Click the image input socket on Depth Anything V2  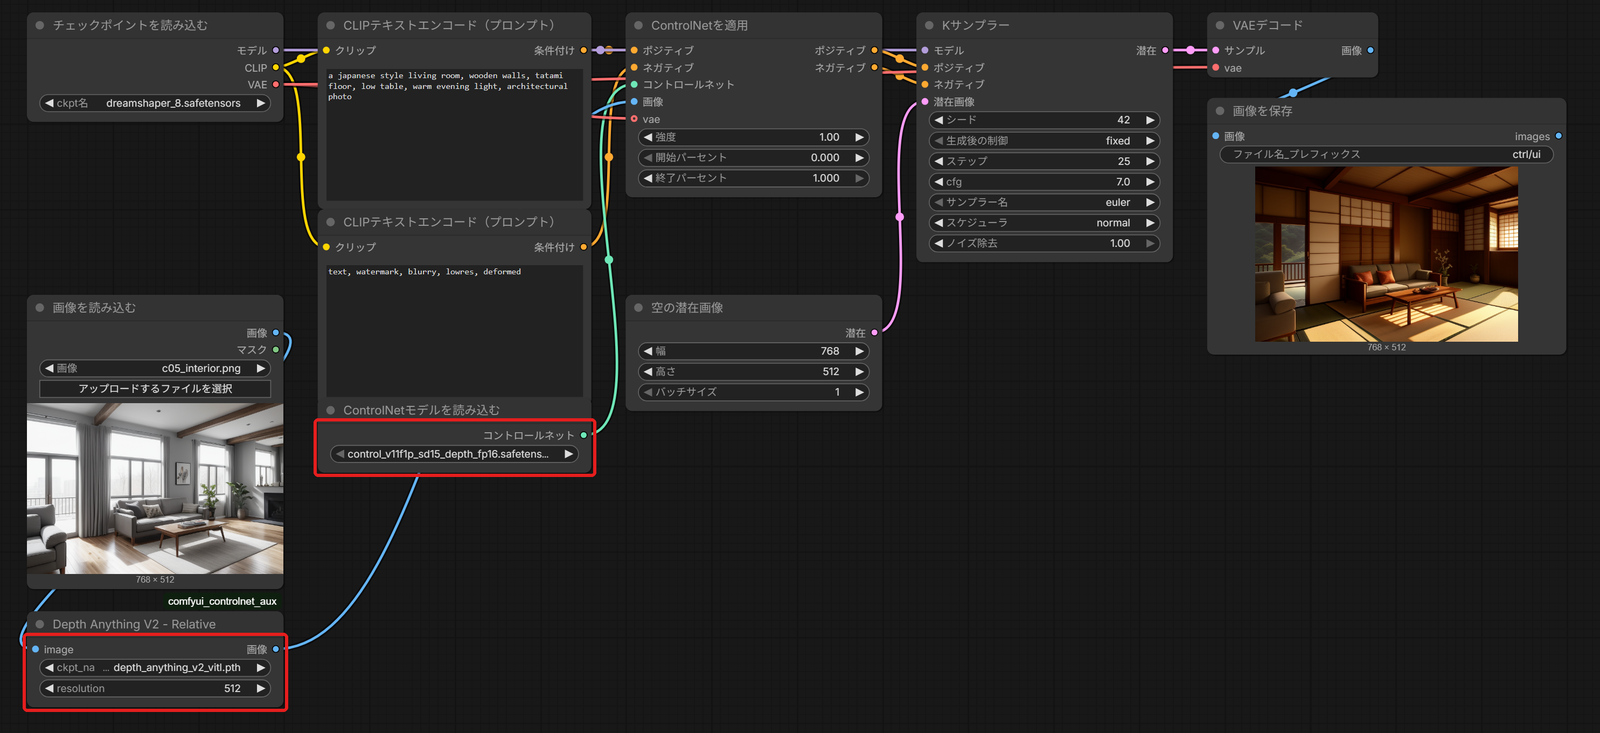tap(35, 649)
